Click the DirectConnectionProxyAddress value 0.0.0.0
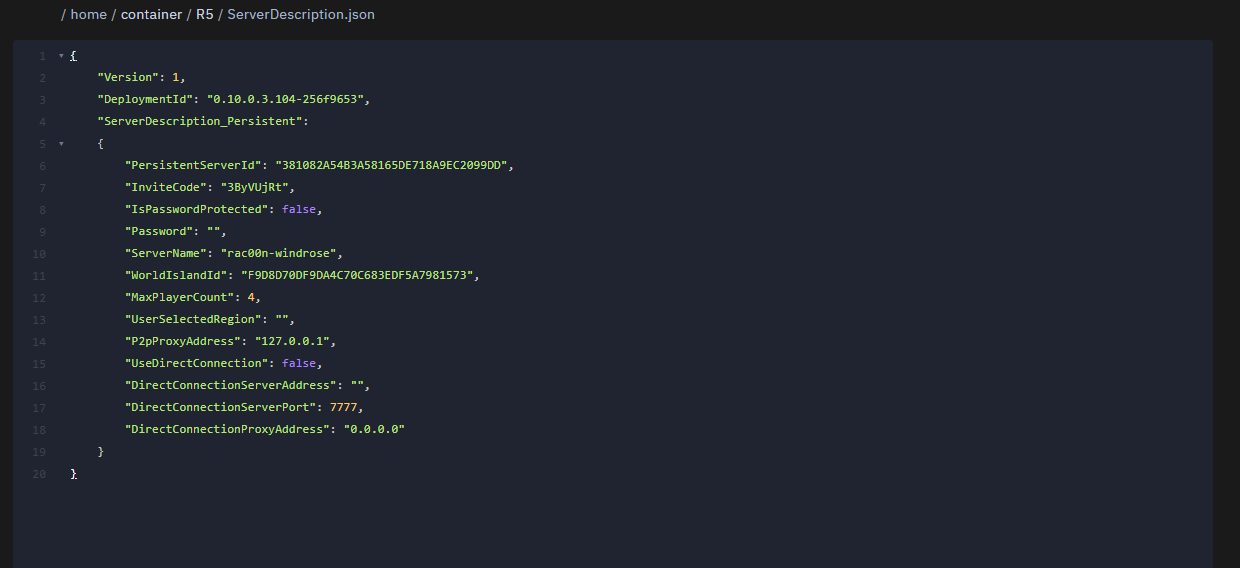The image size is (1240, 568). click(374, 430)
